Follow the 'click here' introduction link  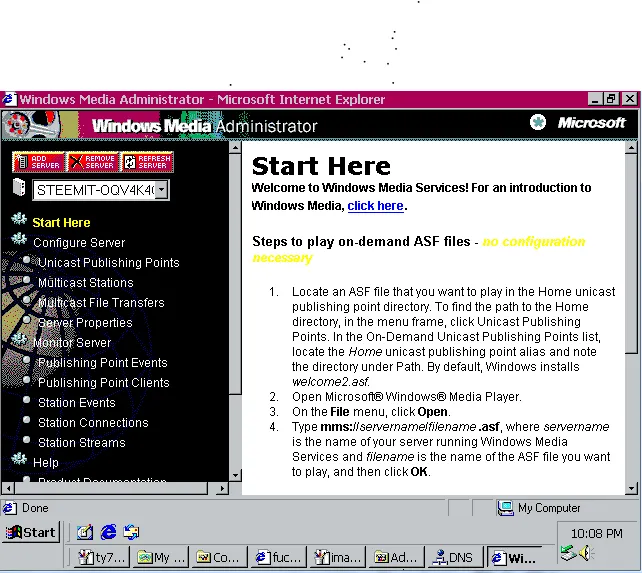375,206
